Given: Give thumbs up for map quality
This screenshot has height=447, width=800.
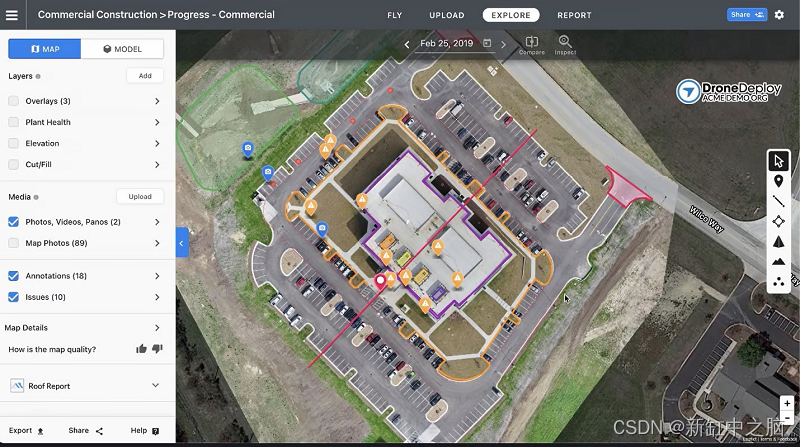Looking at the screenshot, I should [141, 349].
